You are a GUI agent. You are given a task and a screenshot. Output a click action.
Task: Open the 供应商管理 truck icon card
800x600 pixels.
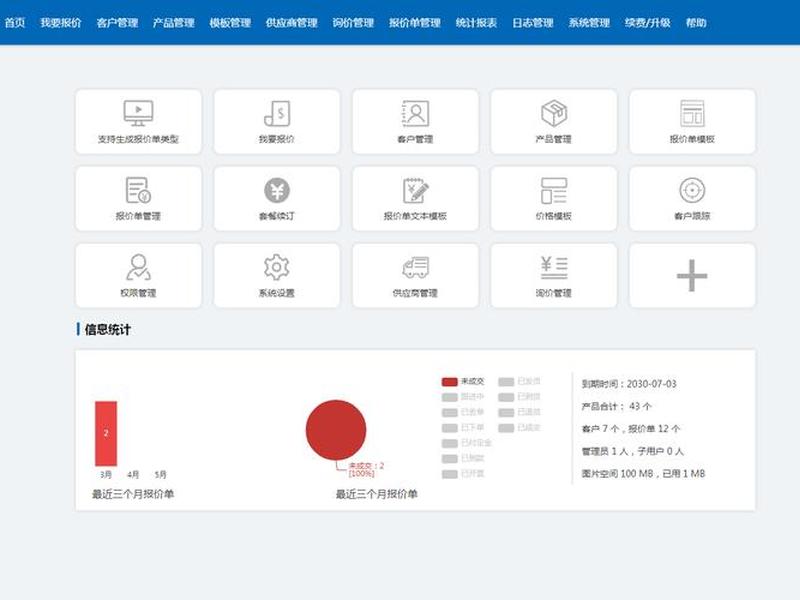tap(415, 276)
